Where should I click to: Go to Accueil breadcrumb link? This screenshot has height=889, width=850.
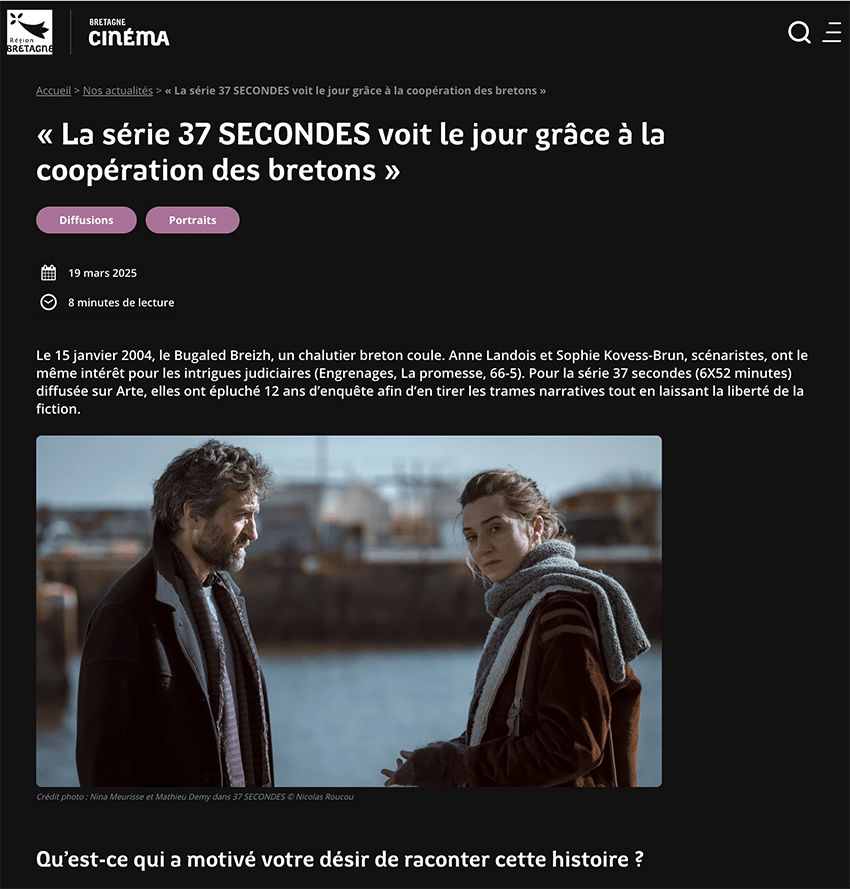[53, 91]
